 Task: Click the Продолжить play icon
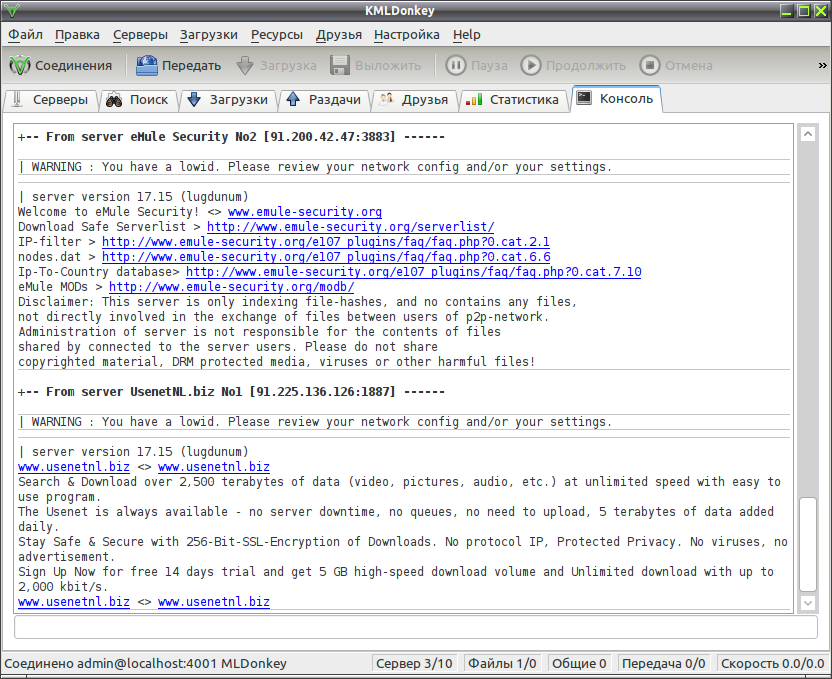coord(531,65)
